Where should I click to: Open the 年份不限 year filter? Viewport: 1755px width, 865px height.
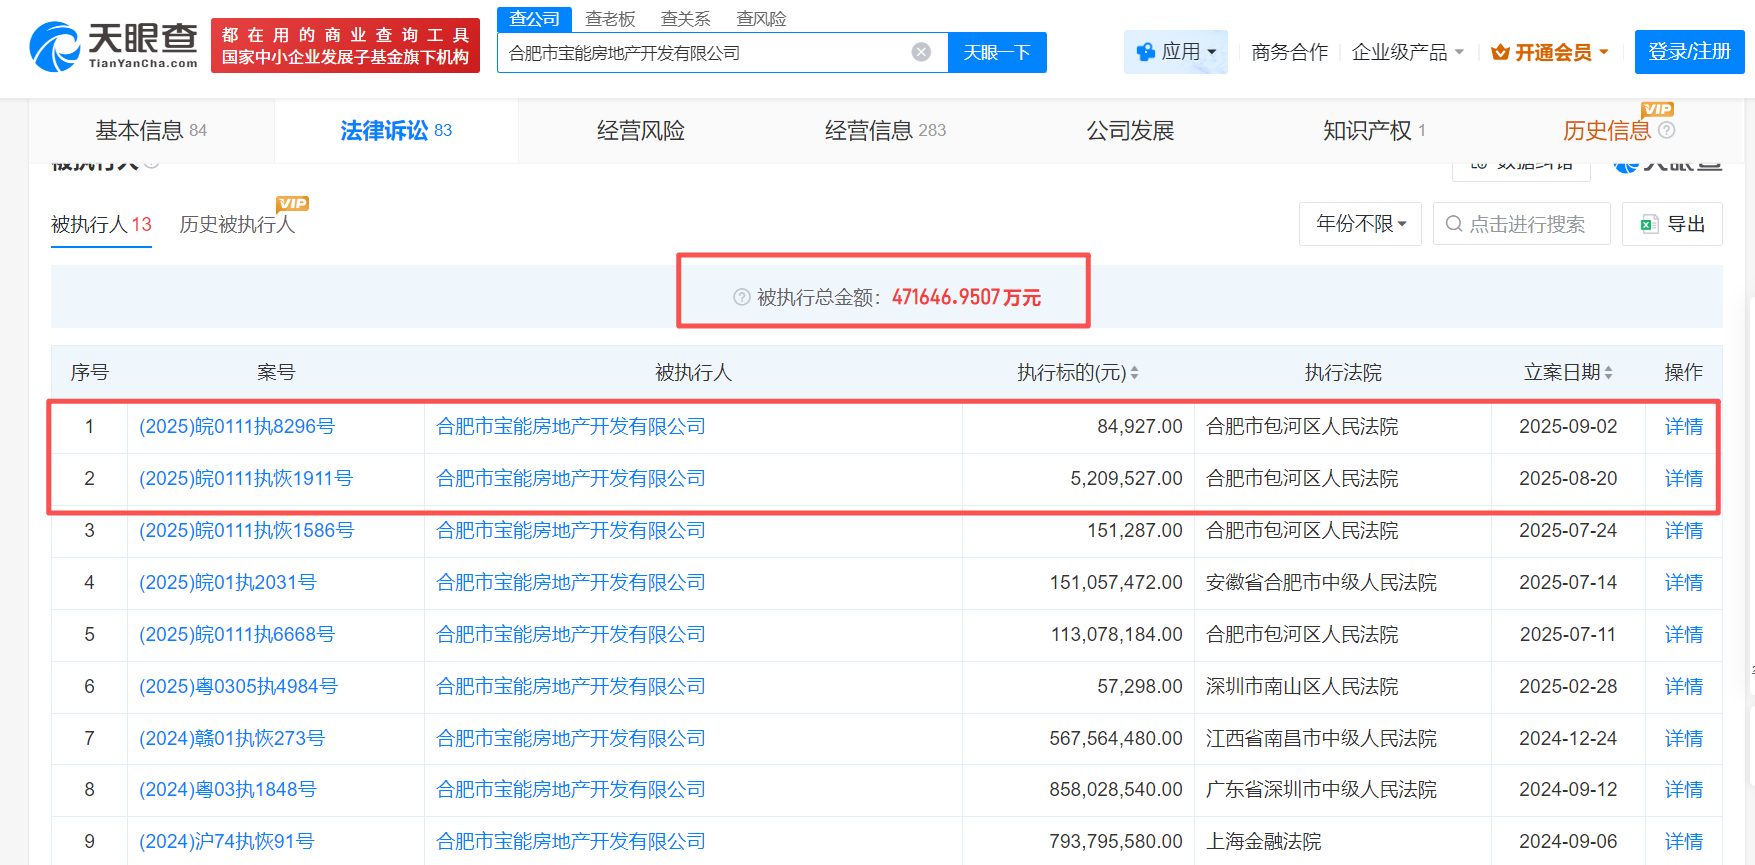click(1360, 224)
